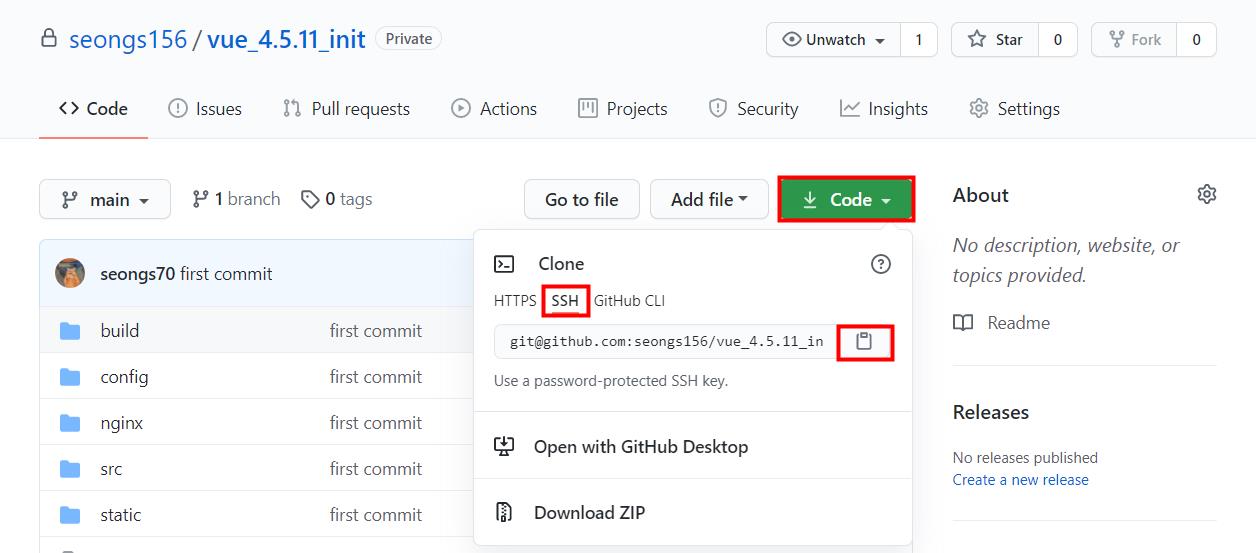Image resolution: width=1256 pixels, height=553 pixels.
Task: Select the GitHub CLI clone option
Action: pos(629,301)
